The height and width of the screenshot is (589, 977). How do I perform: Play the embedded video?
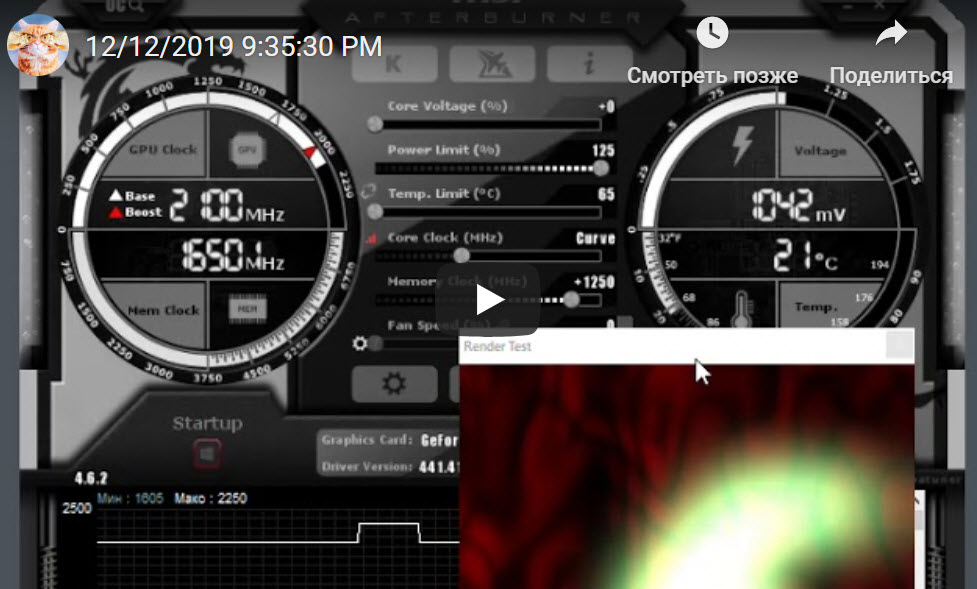(x=487, y=300)
